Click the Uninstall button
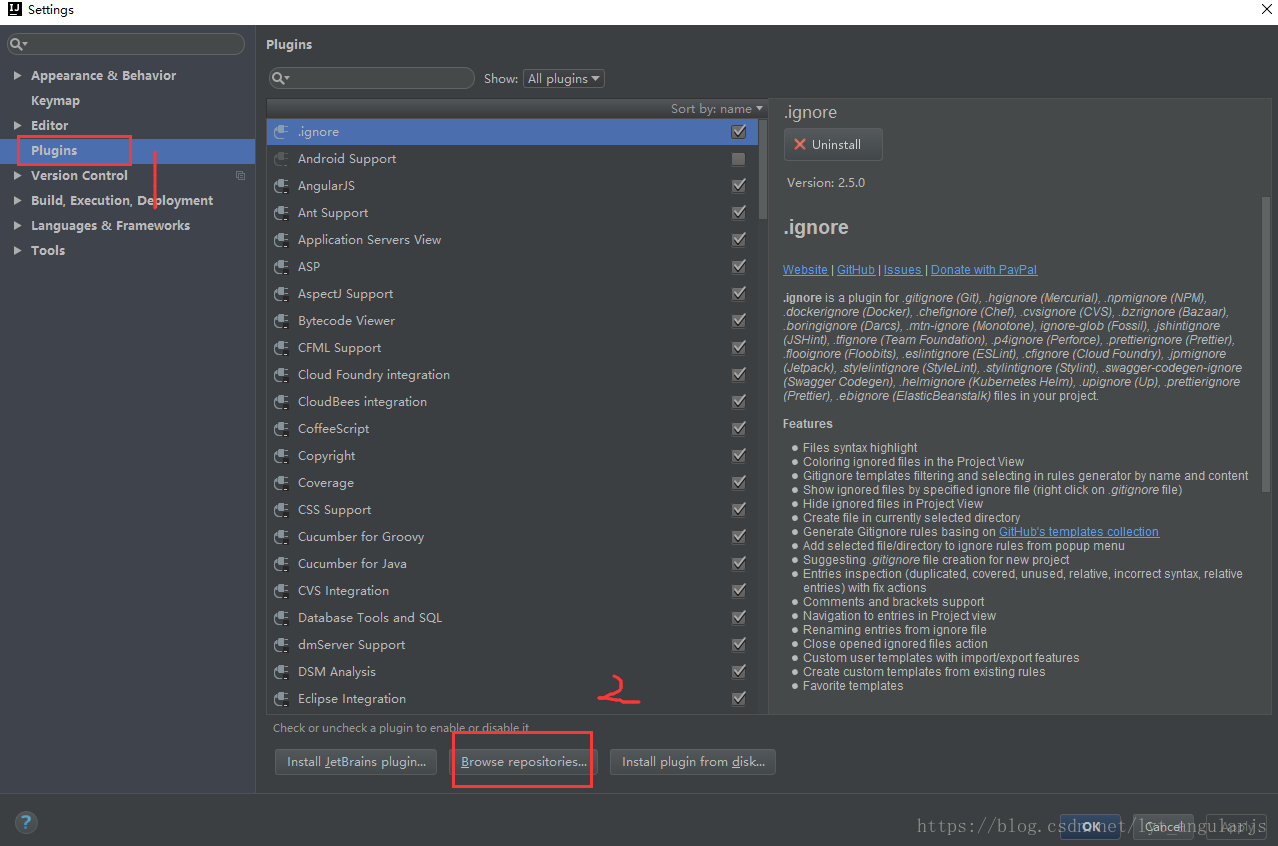This screenshot has width=1278, height=846. 833,144
